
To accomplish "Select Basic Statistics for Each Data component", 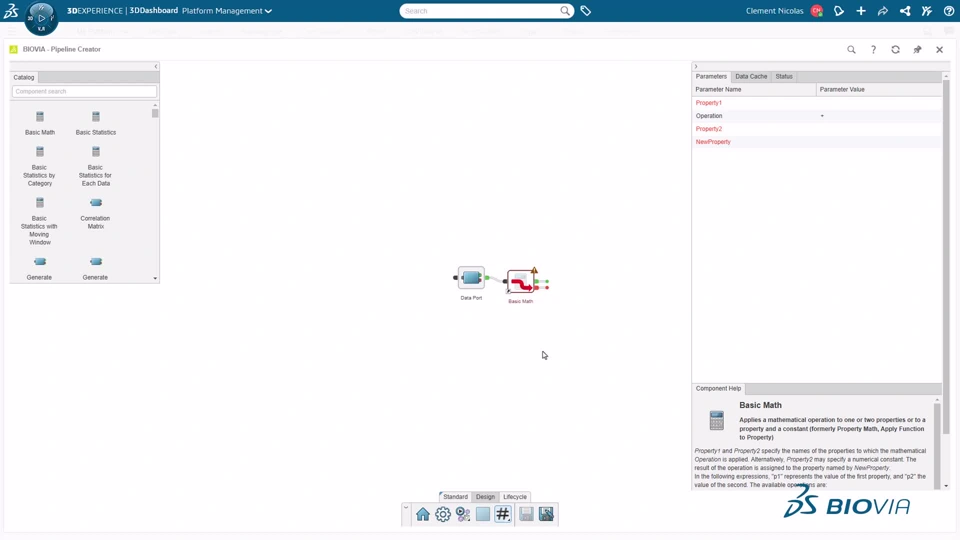I will tap(96, 166).
